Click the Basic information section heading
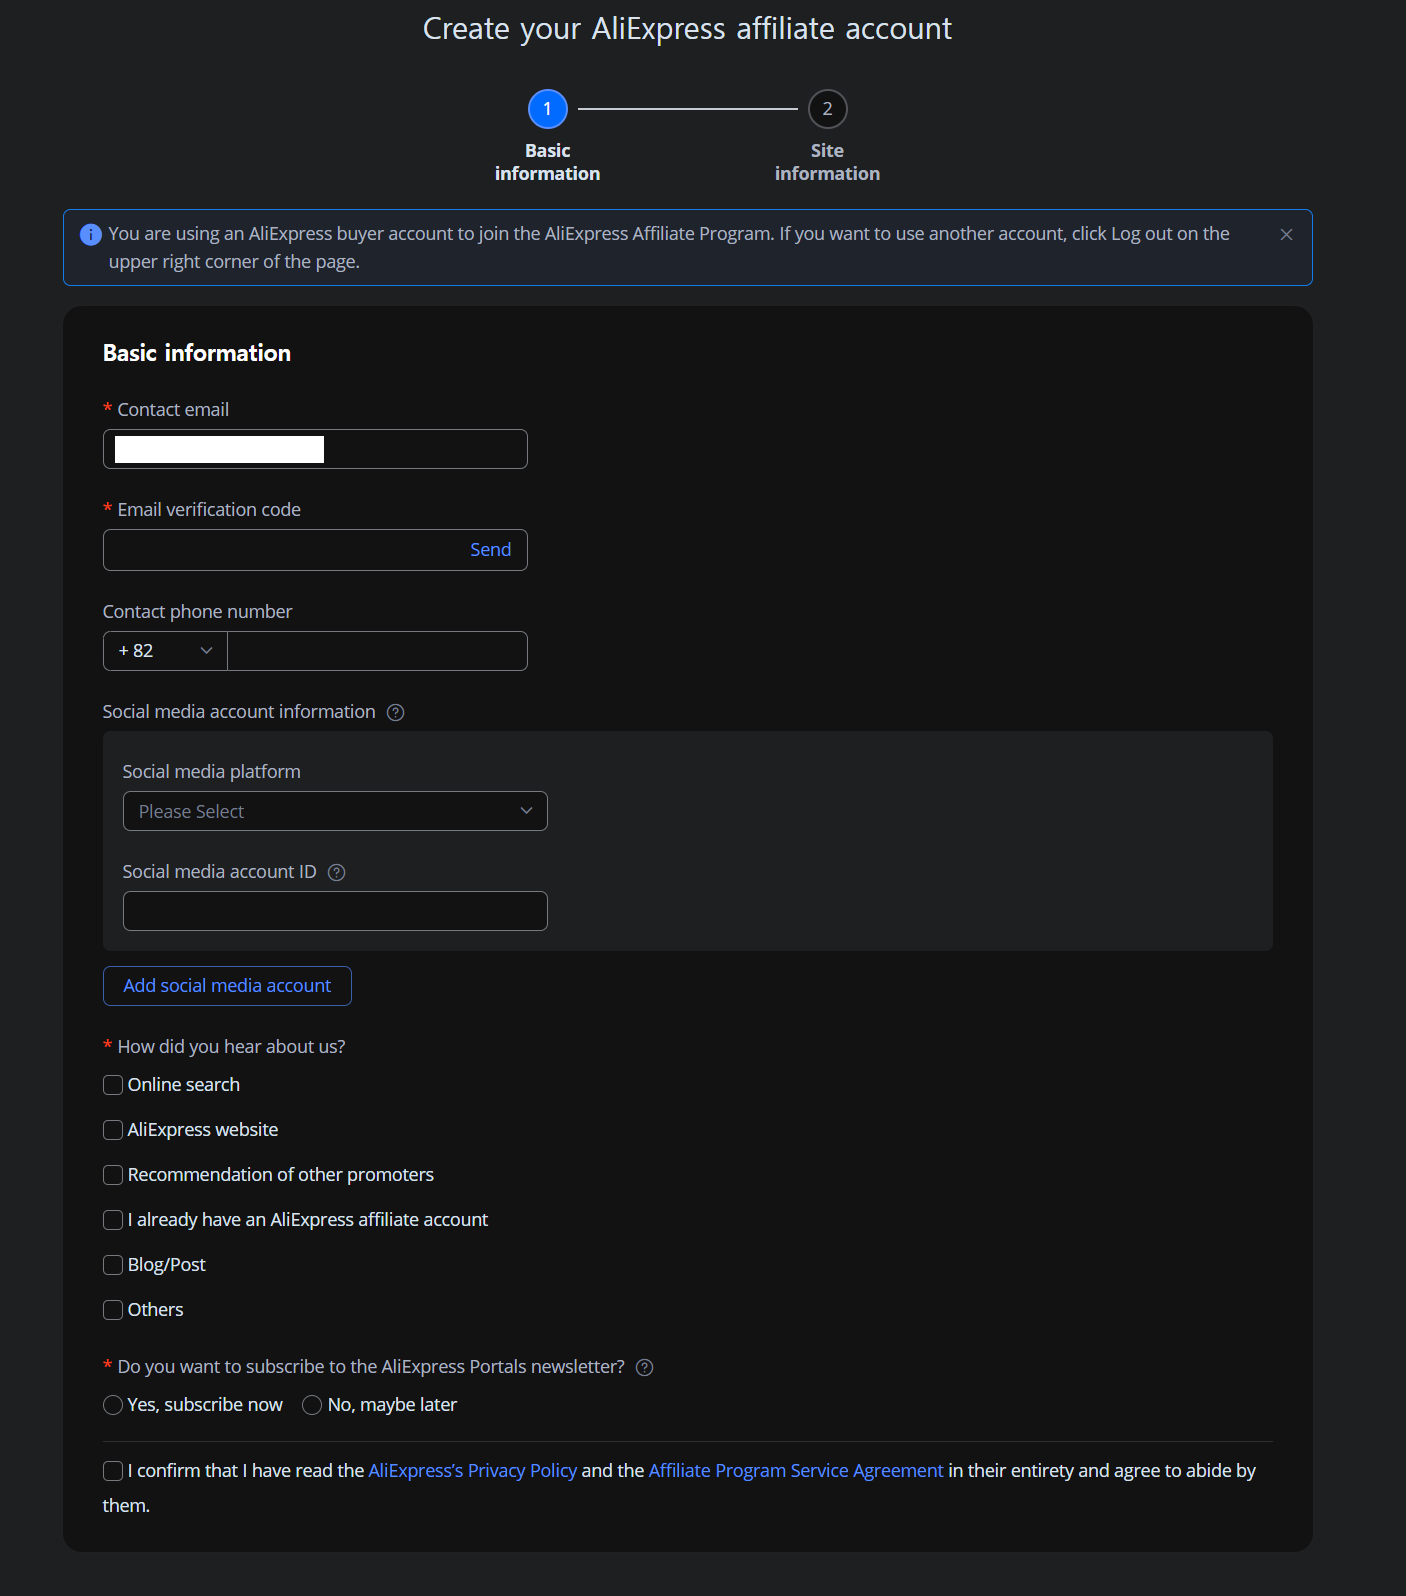 pos(197,353)
